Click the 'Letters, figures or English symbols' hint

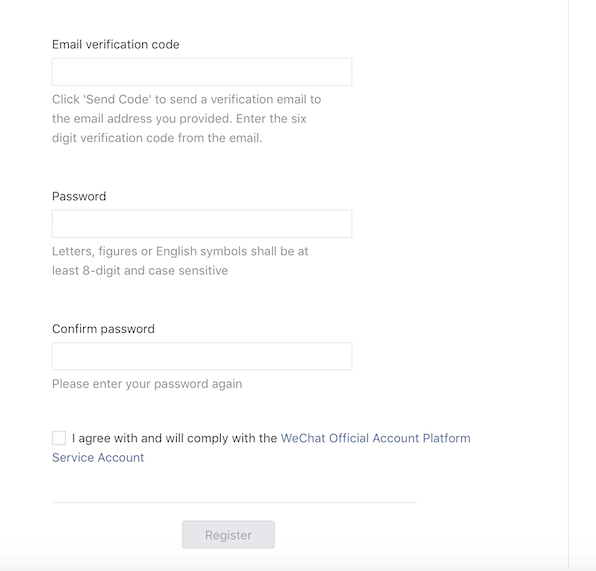pos(180,261)
